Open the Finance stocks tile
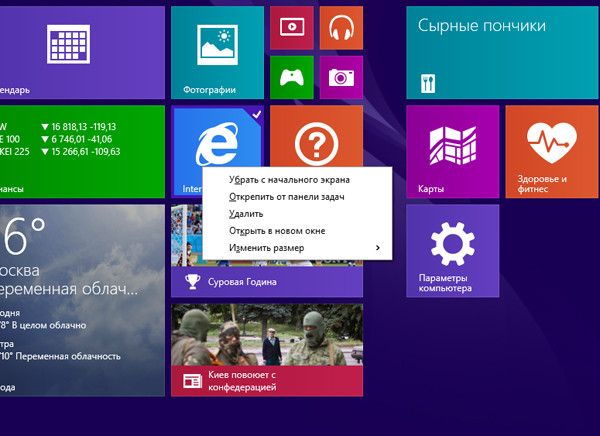600x436 pixels. (x=82, y=152)
